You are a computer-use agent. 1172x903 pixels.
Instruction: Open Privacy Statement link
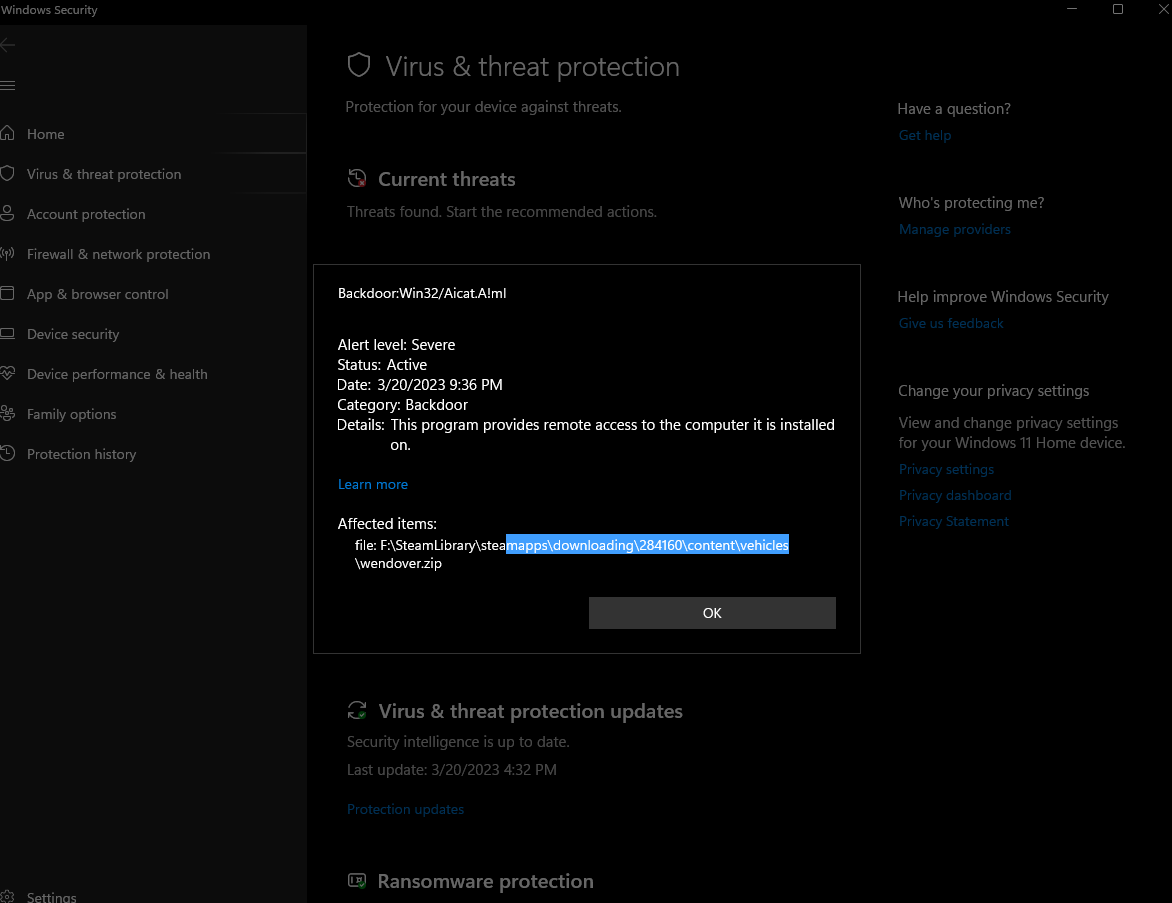click(953, 522)
